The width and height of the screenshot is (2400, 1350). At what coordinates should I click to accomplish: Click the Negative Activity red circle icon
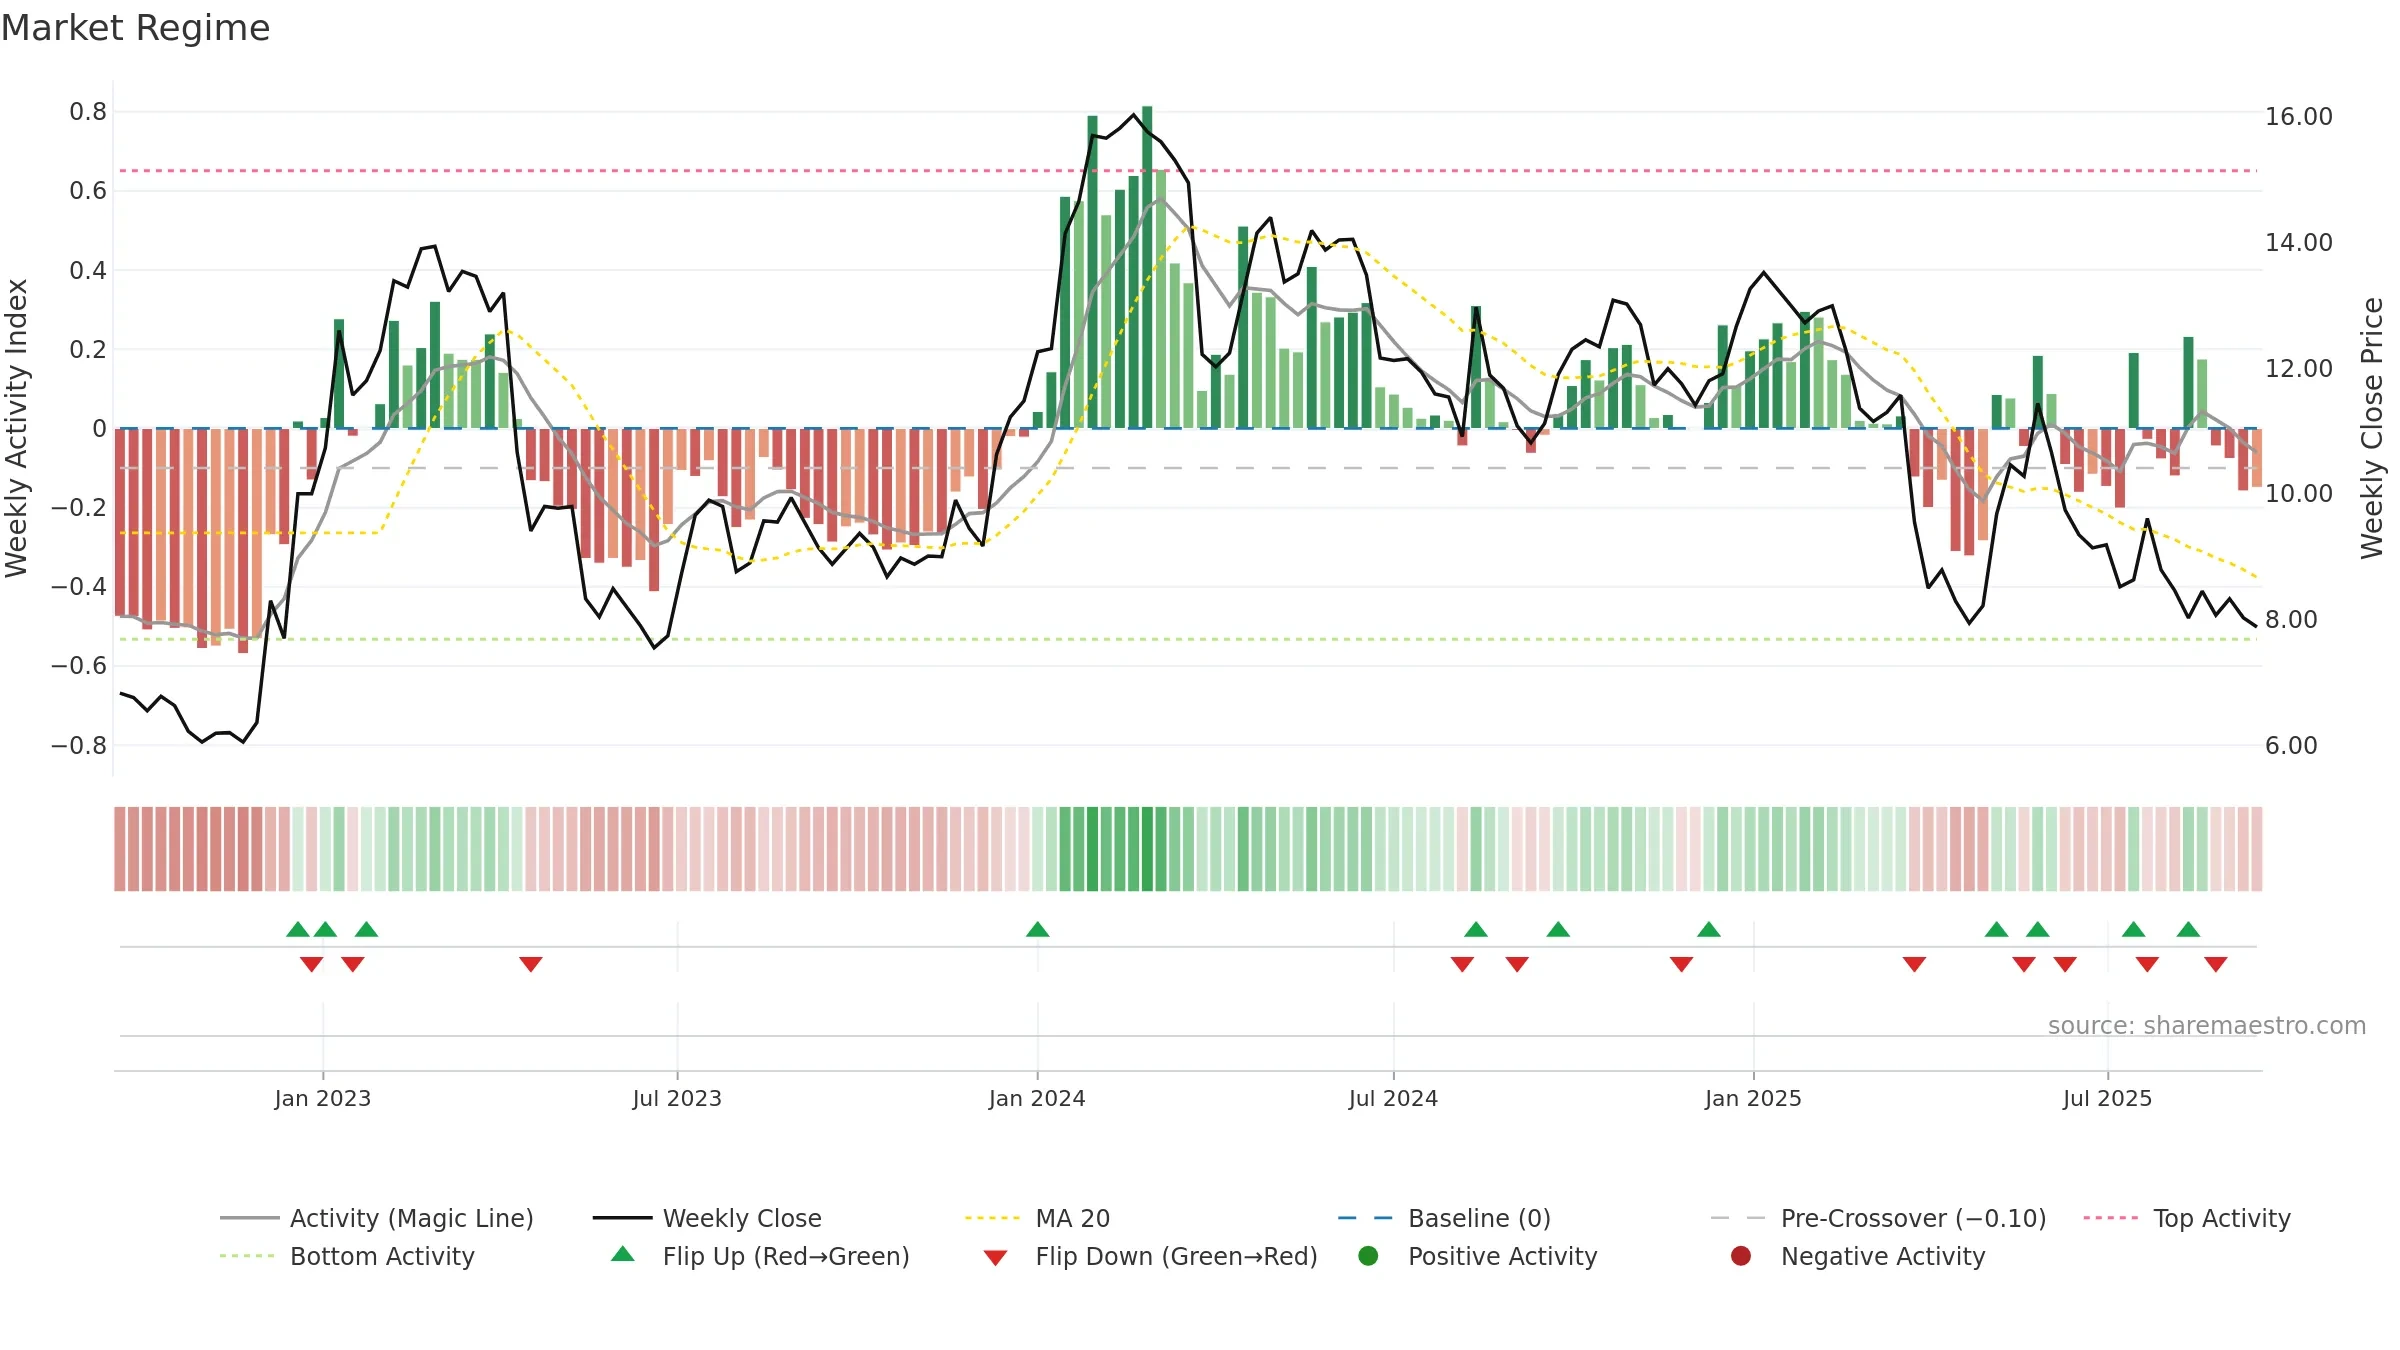click(x=1741, y=1256)
